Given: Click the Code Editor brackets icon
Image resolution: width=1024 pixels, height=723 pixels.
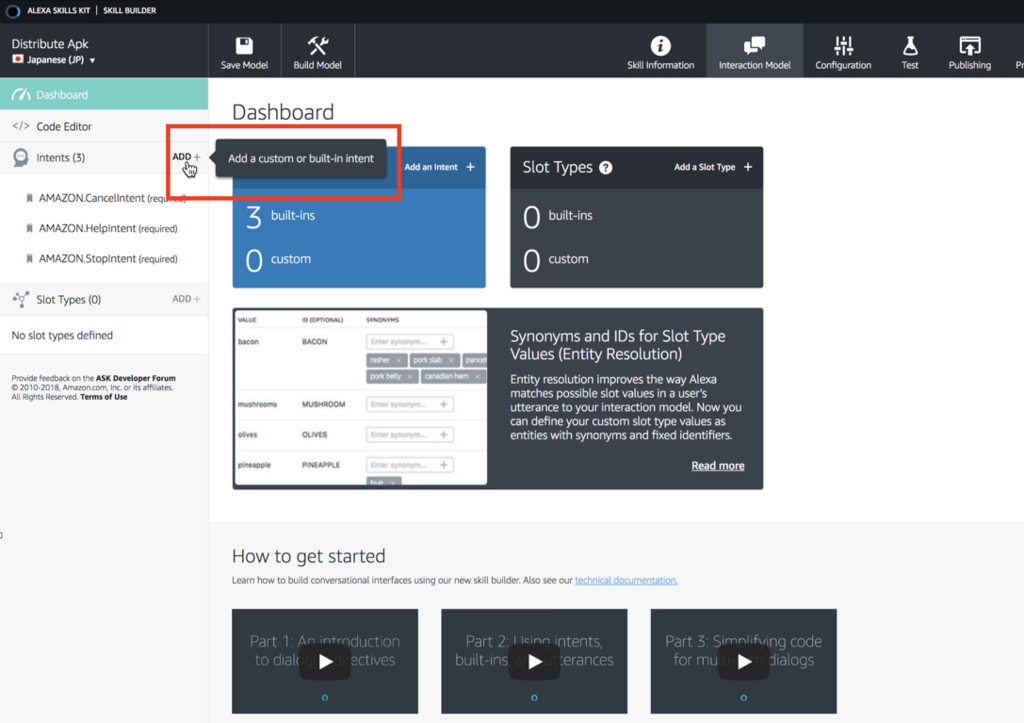Looking at the screenshot, I should pos(21,126).
